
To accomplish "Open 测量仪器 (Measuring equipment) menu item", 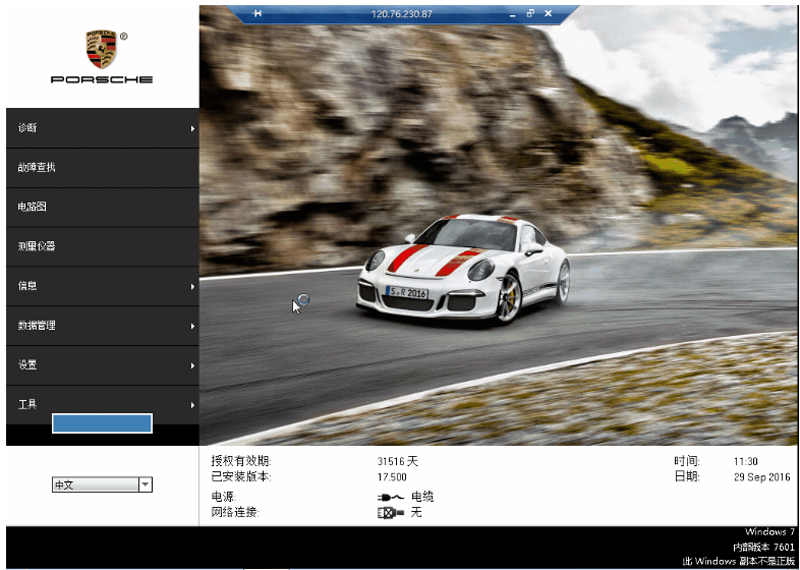I will tap(103, 247).
